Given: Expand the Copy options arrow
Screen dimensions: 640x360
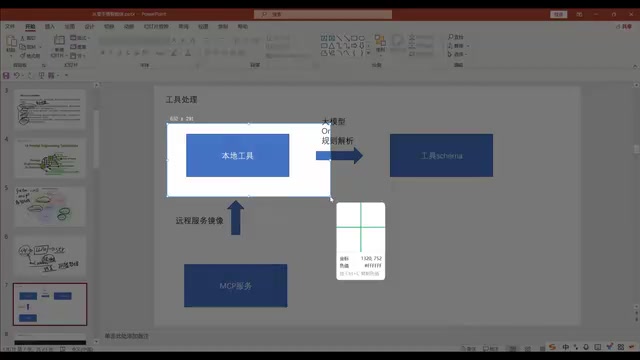Looking at the screenshot, I should (40, 47).
